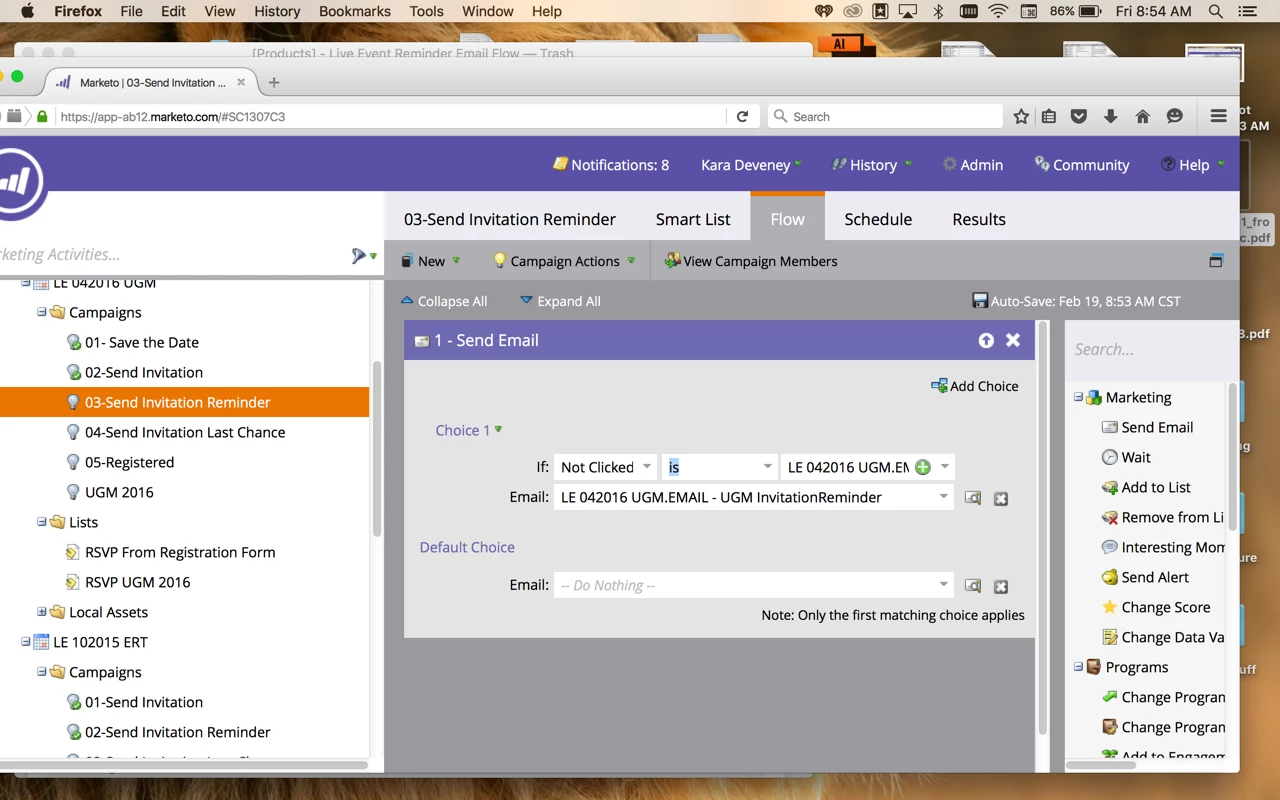Expand All flow steps
The height and width of the screenshot is (800, 1280).
560,301
